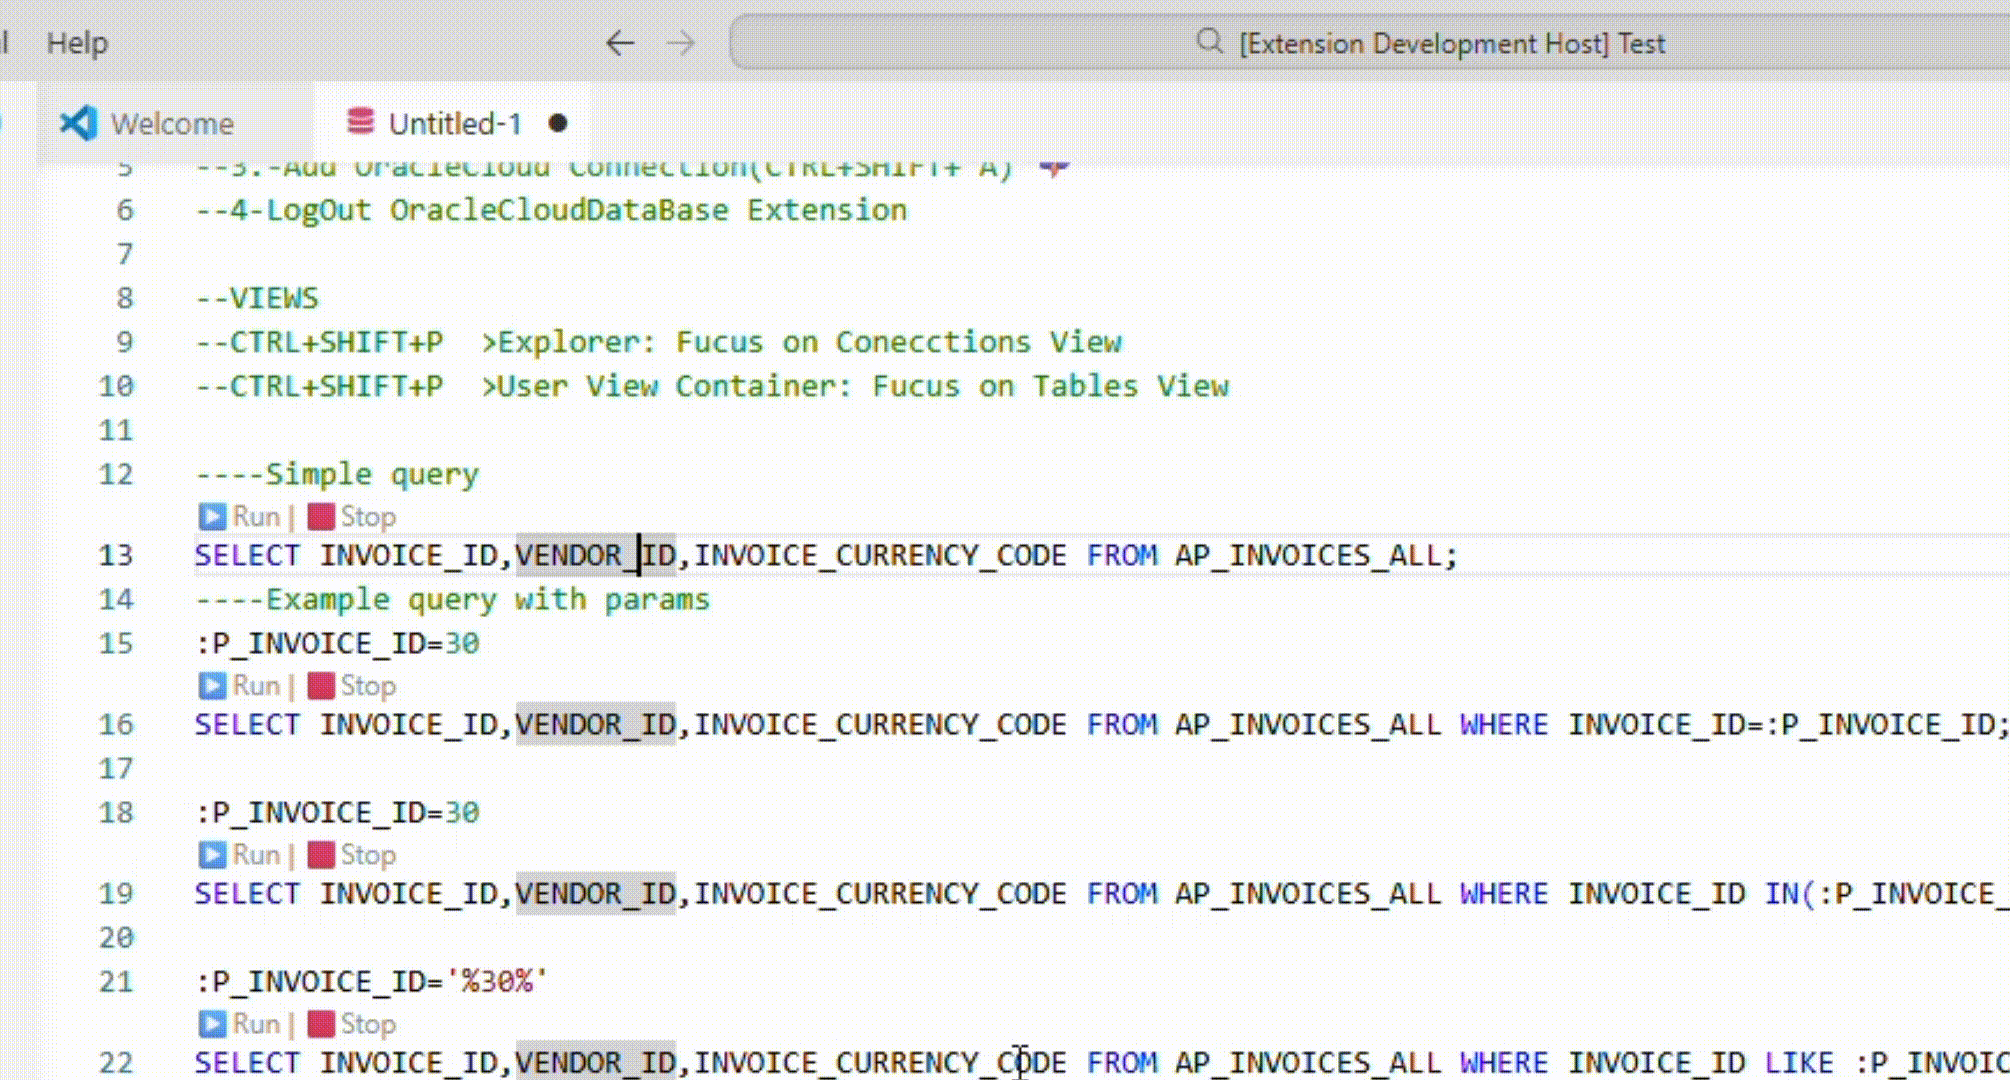Click the magnifier icon in the search bar

point(1209,42)
